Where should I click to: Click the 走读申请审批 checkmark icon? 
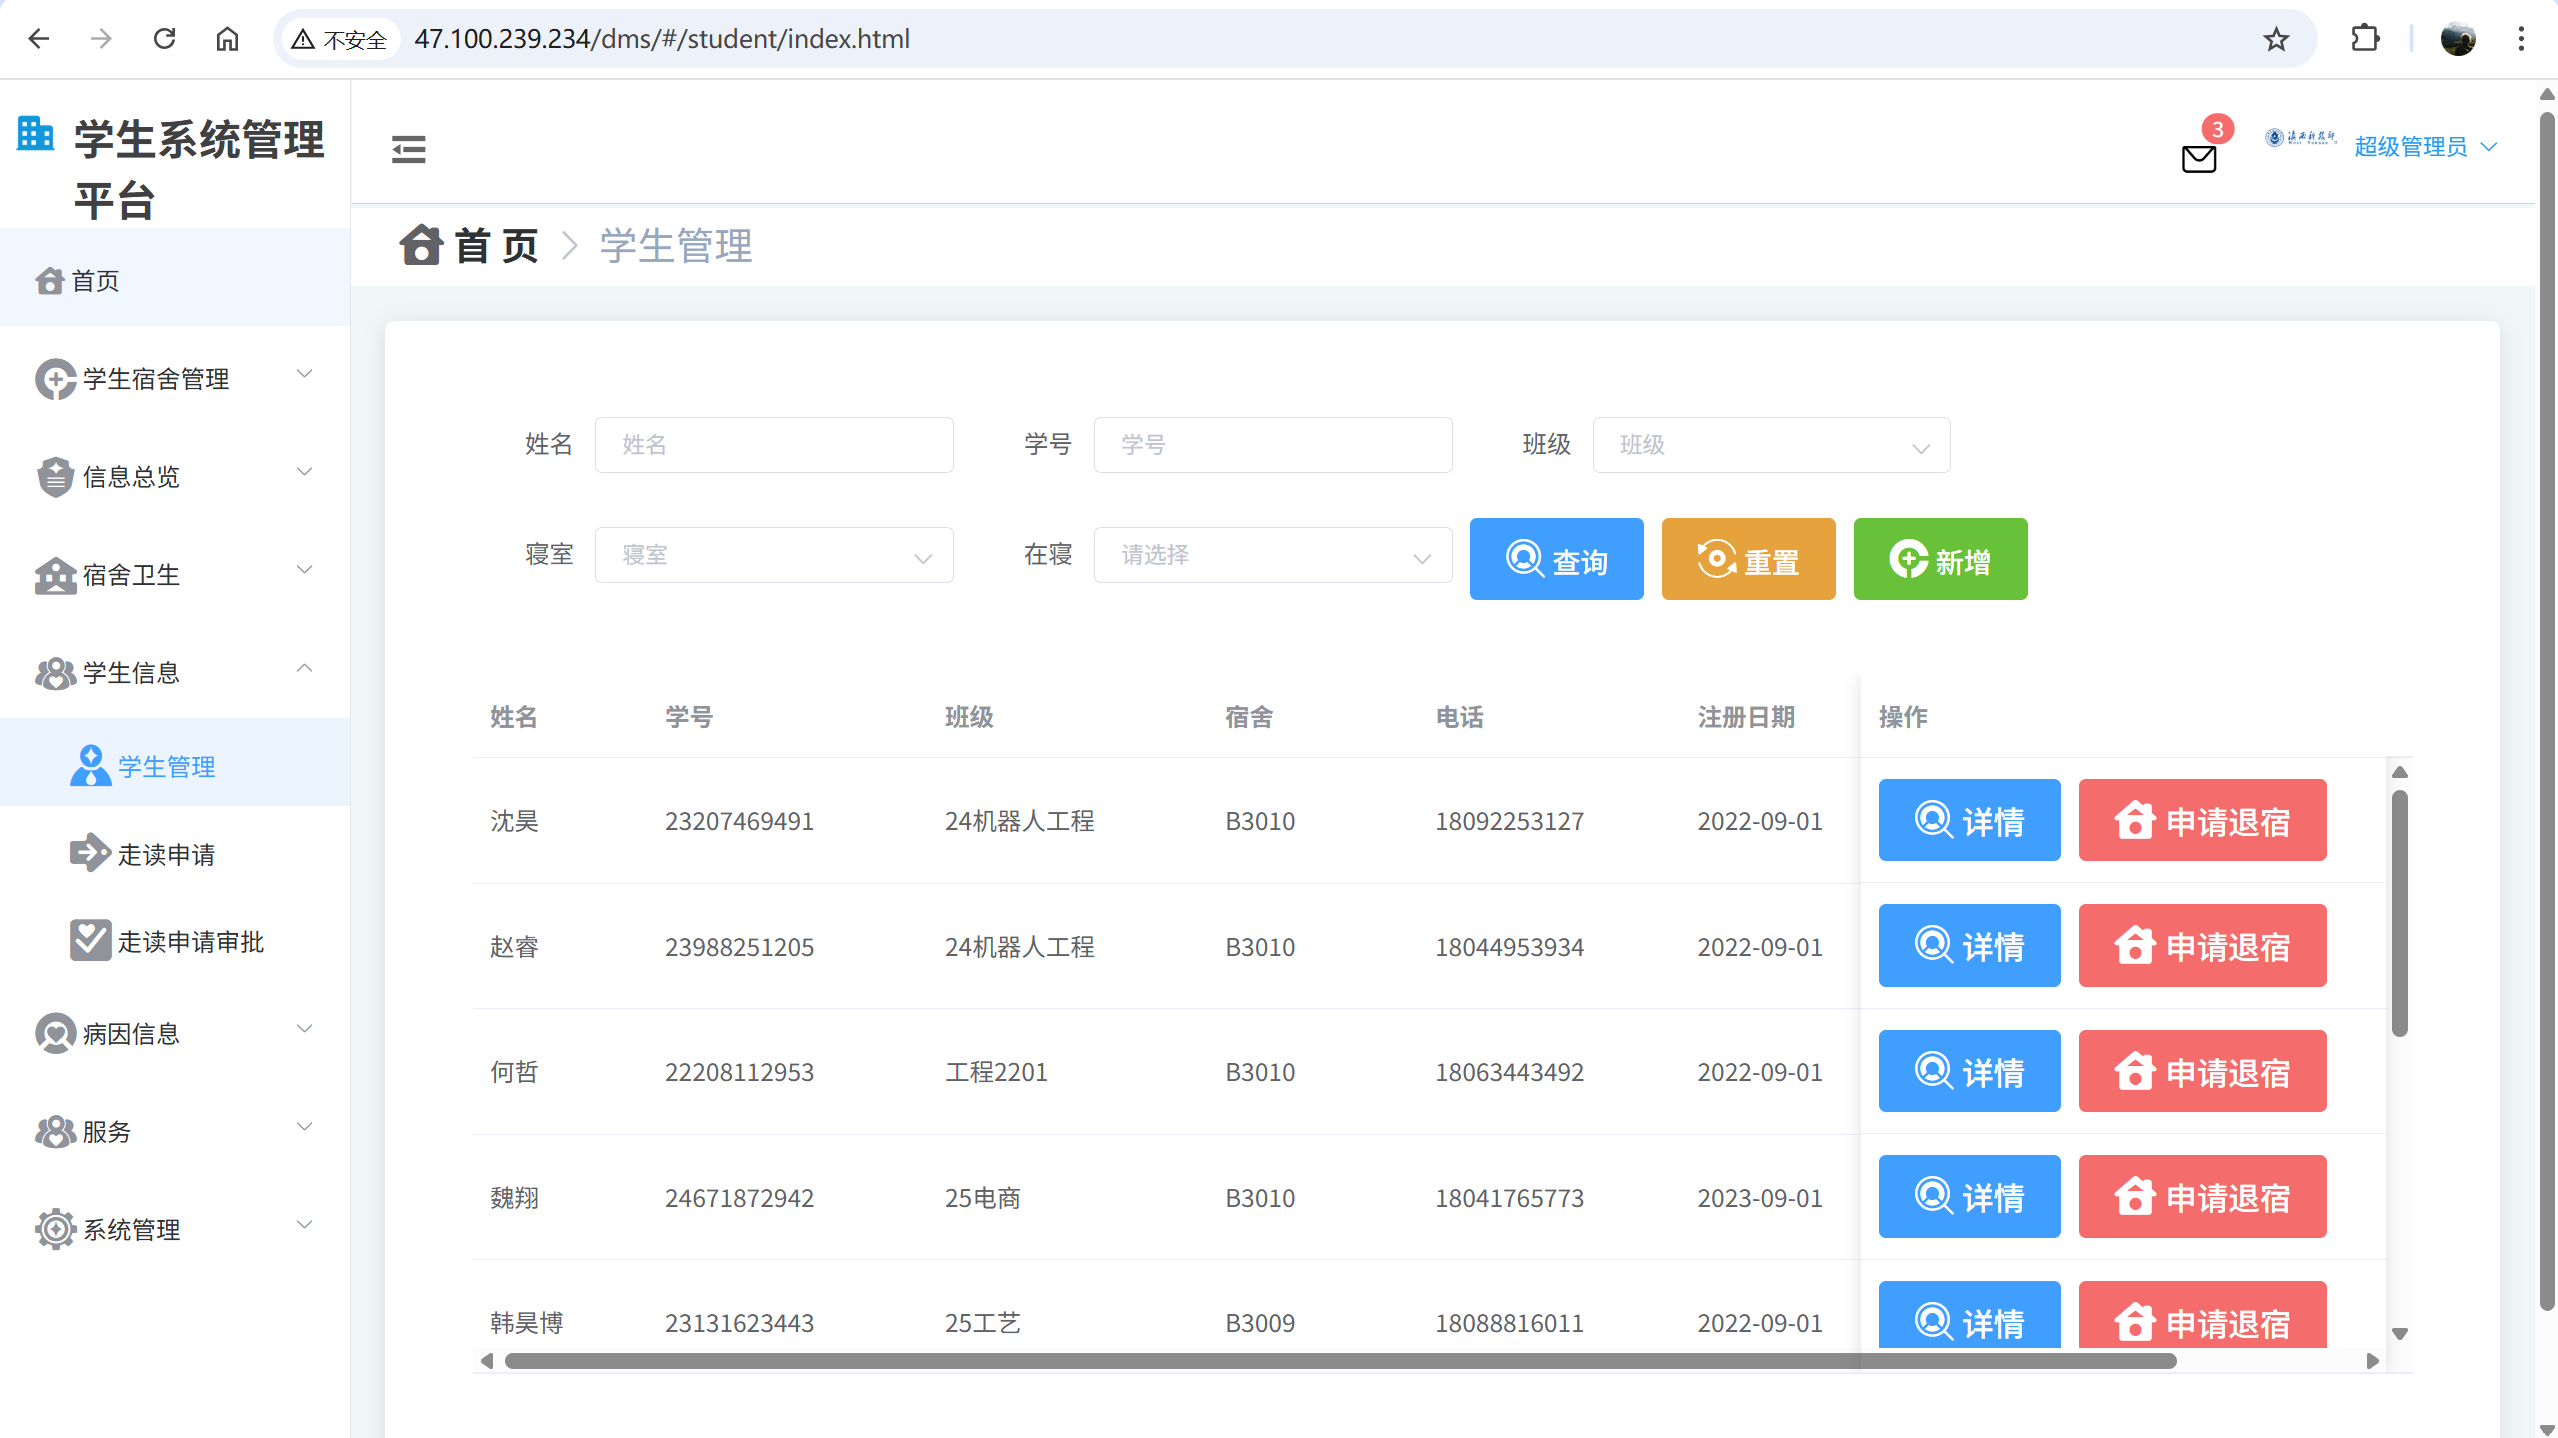click(x=90, y=941)
